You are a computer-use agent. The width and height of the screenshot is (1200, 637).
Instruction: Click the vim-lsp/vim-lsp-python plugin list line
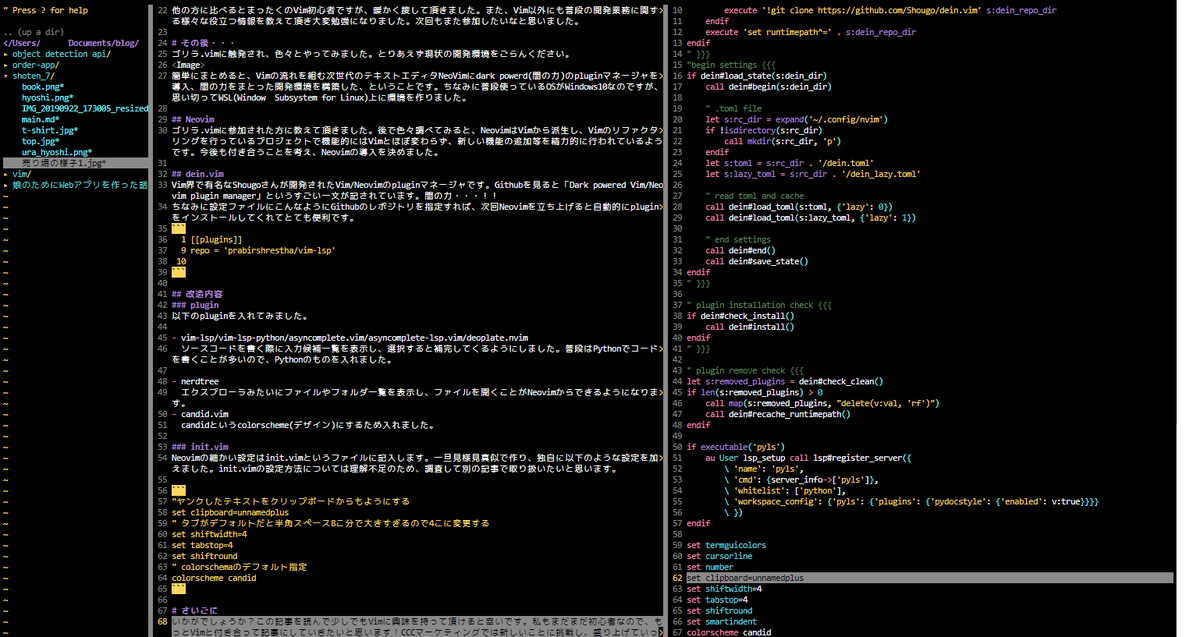tap(350, 337)
